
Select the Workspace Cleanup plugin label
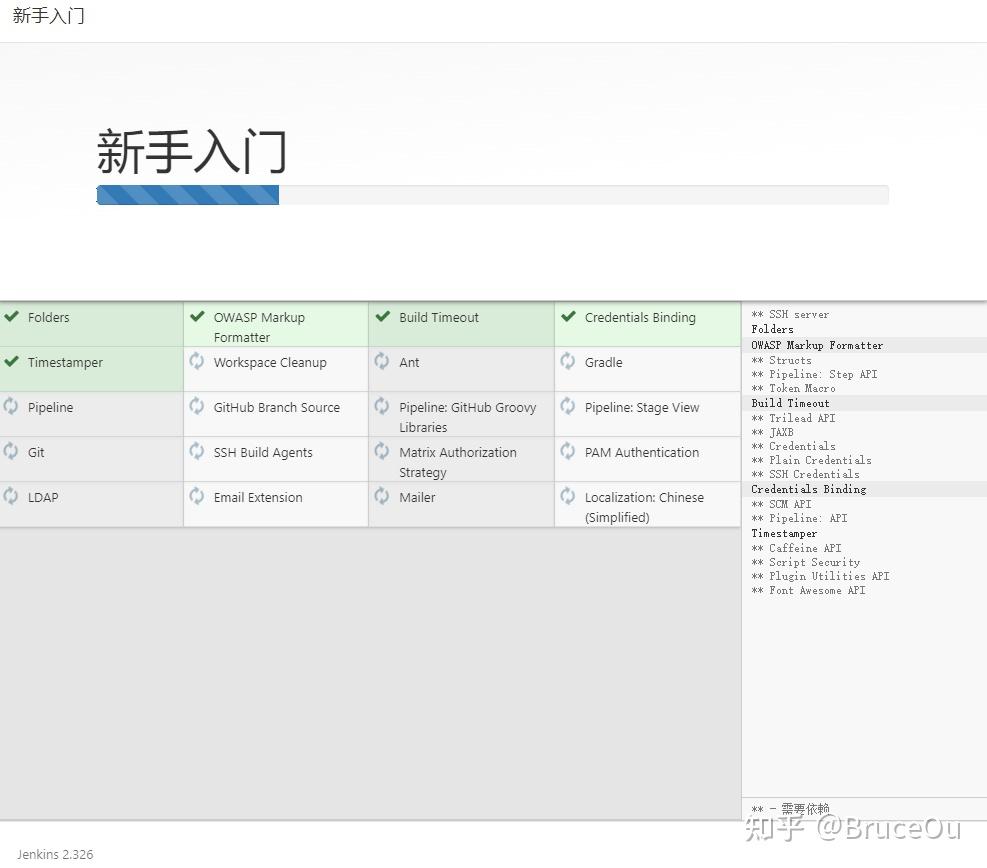(270, 363)
